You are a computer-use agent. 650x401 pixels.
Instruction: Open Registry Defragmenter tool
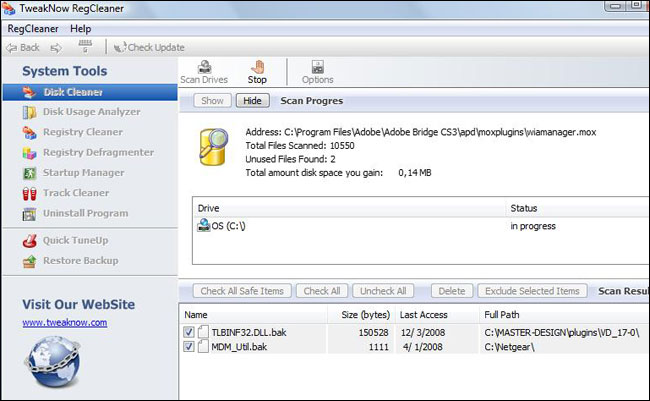(x=98, y=152)
